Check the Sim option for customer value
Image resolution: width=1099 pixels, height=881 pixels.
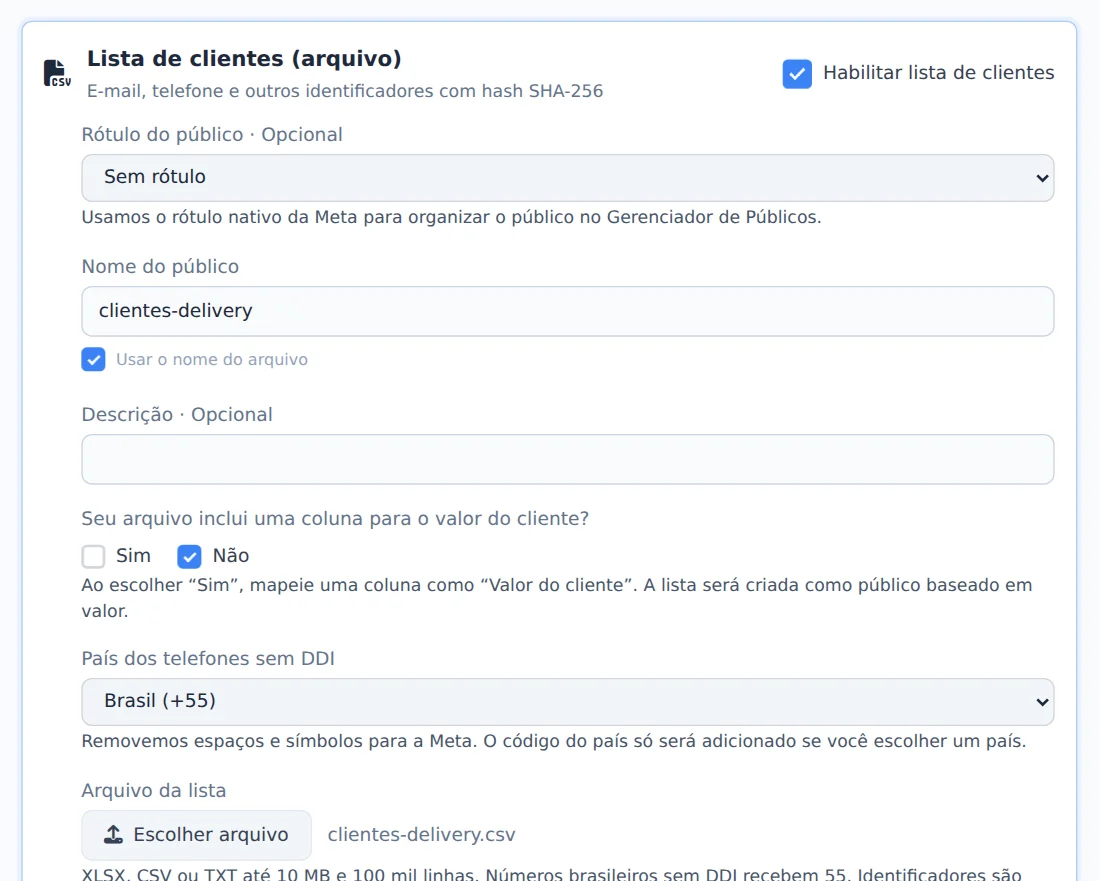click(x=93, y=556)
